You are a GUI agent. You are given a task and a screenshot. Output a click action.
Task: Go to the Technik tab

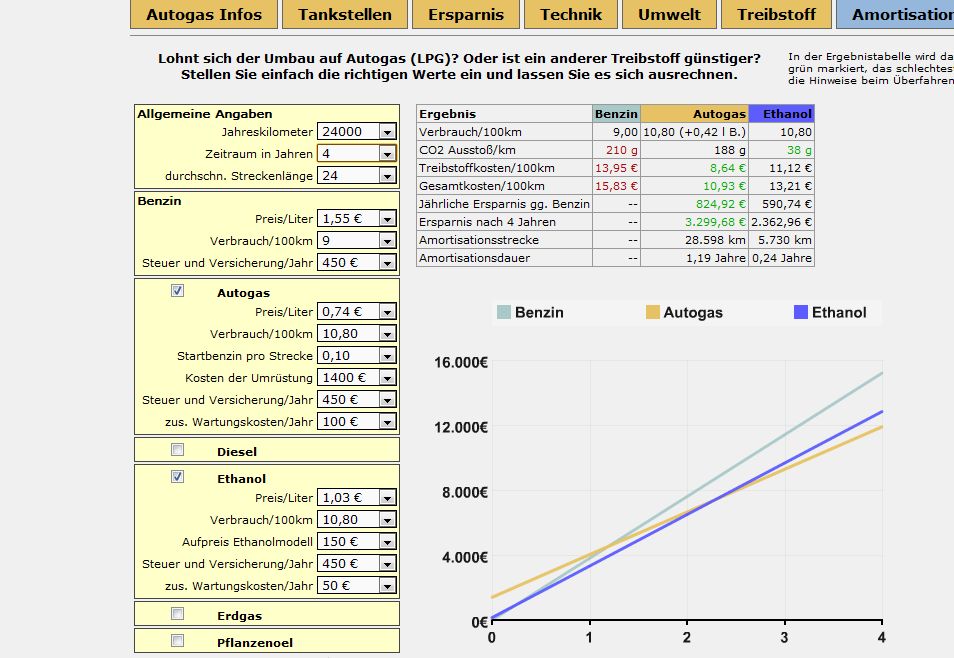point(571,15)
